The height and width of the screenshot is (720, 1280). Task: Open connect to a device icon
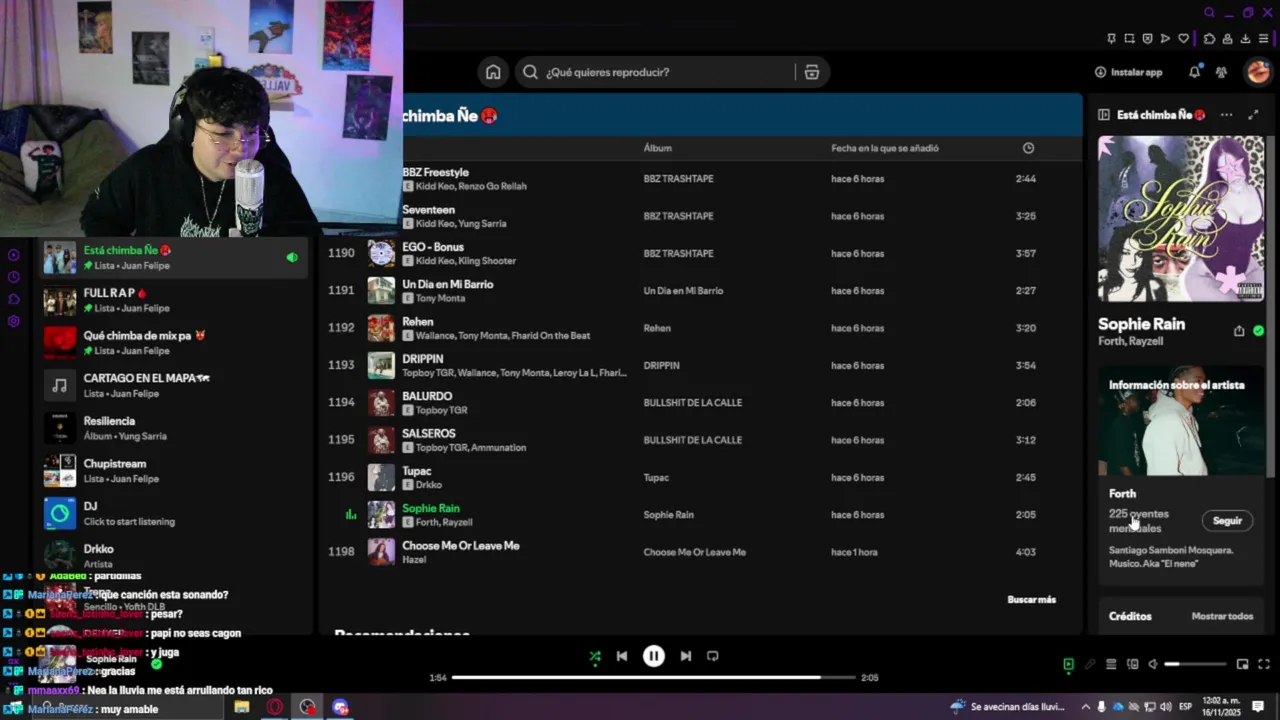tap(1132, 664)
